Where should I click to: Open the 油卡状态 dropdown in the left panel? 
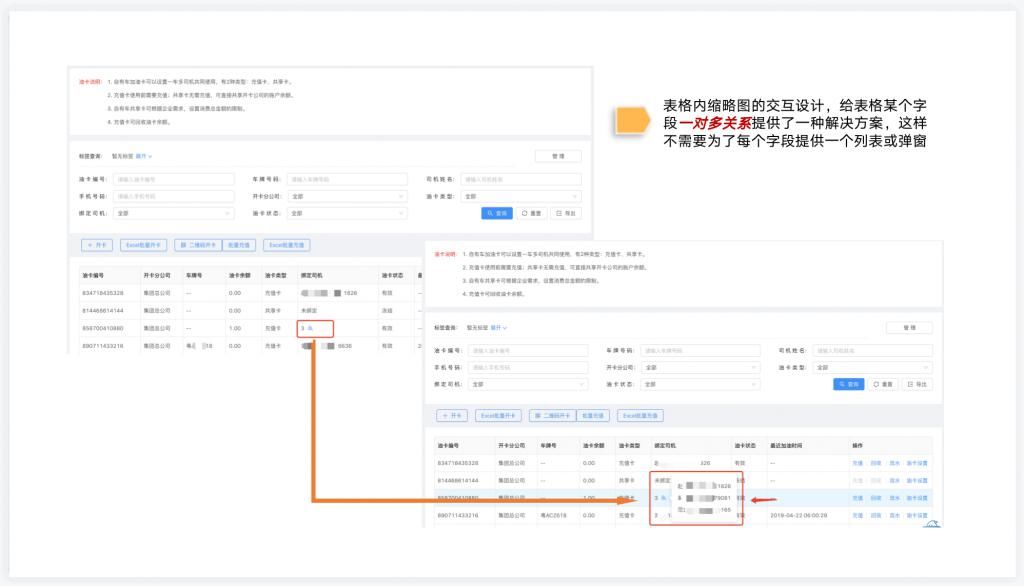[x=347, y=213]
